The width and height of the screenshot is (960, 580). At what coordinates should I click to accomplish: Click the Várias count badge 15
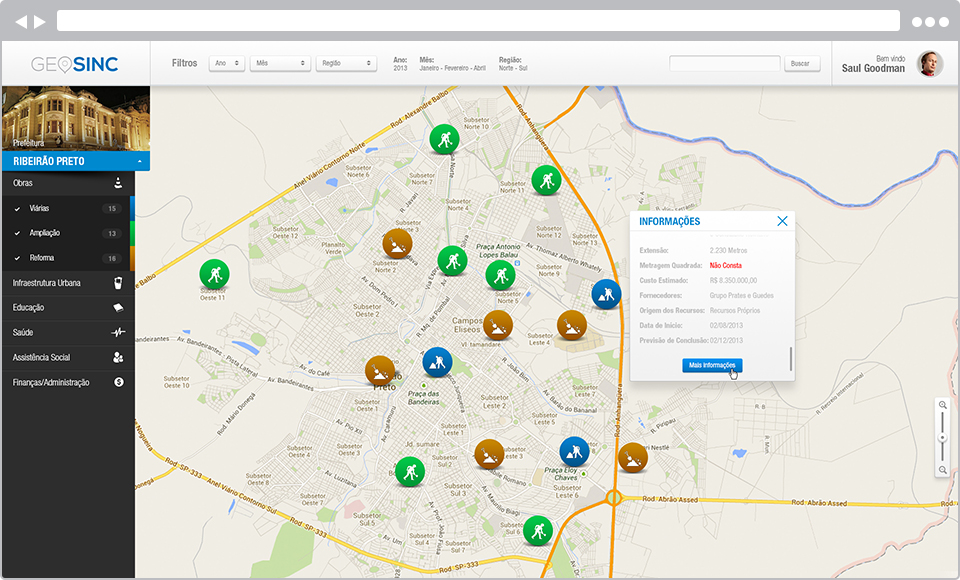(x=112, y=209)
